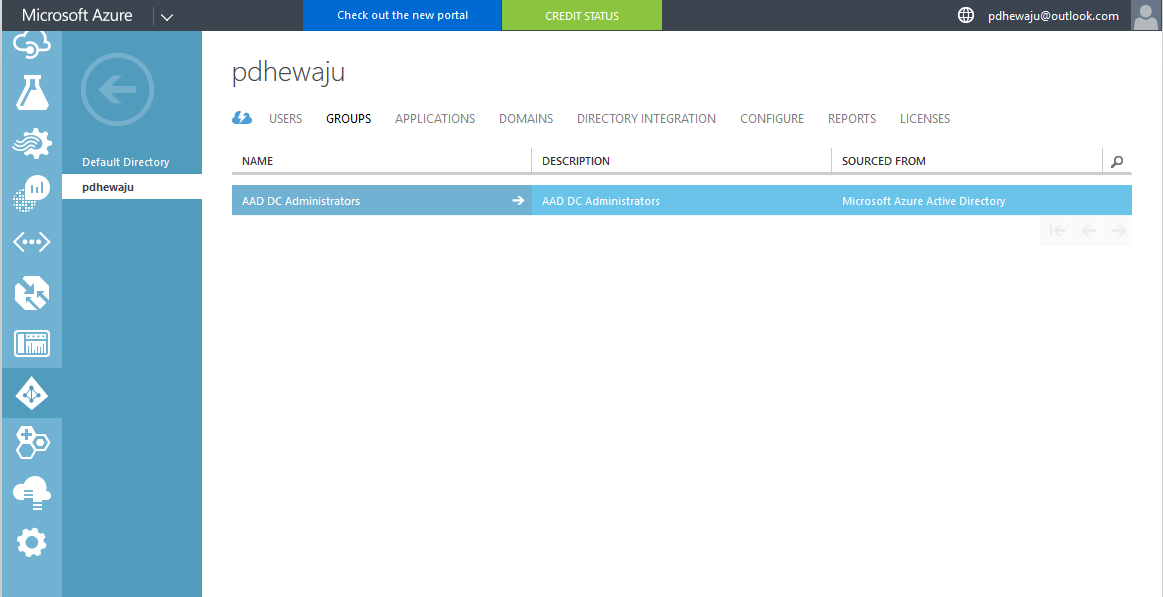The height and width of the screenshot is (597, 1163).
Task: Sort by the SOURCED FROM column header
Action: pyautogui.click(x=883, y=161)
